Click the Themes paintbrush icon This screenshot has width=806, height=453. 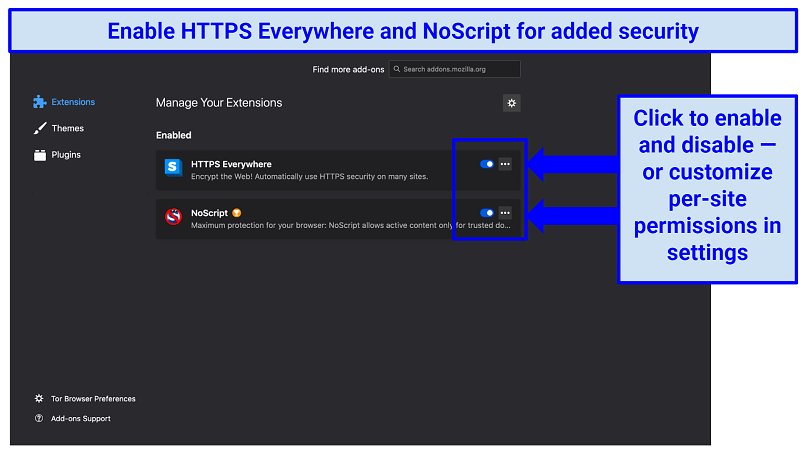coord(40,128)
